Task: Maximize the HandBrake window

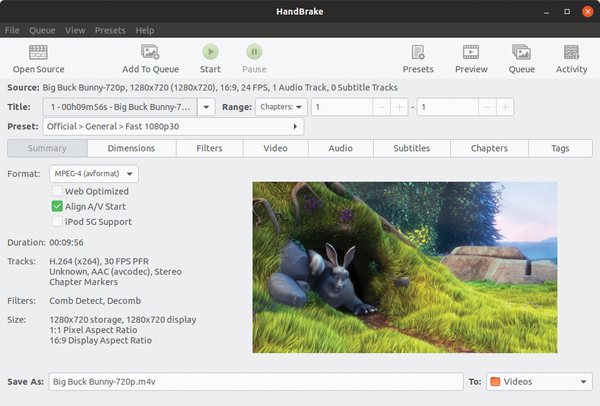Action: tap(567, 11)
